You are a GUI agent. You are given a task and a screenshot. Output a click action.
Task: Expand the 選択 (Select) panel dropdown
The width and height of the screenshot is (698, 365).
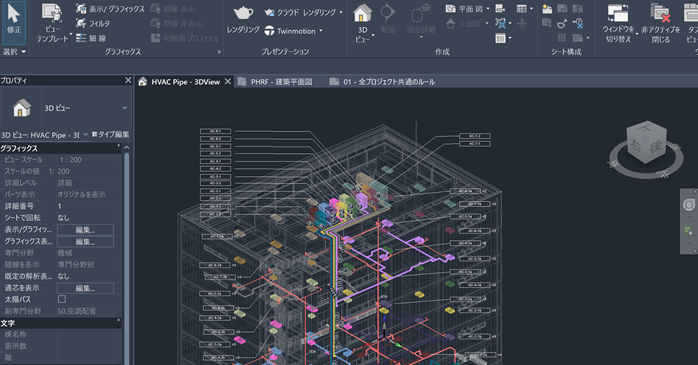(14, 52)
